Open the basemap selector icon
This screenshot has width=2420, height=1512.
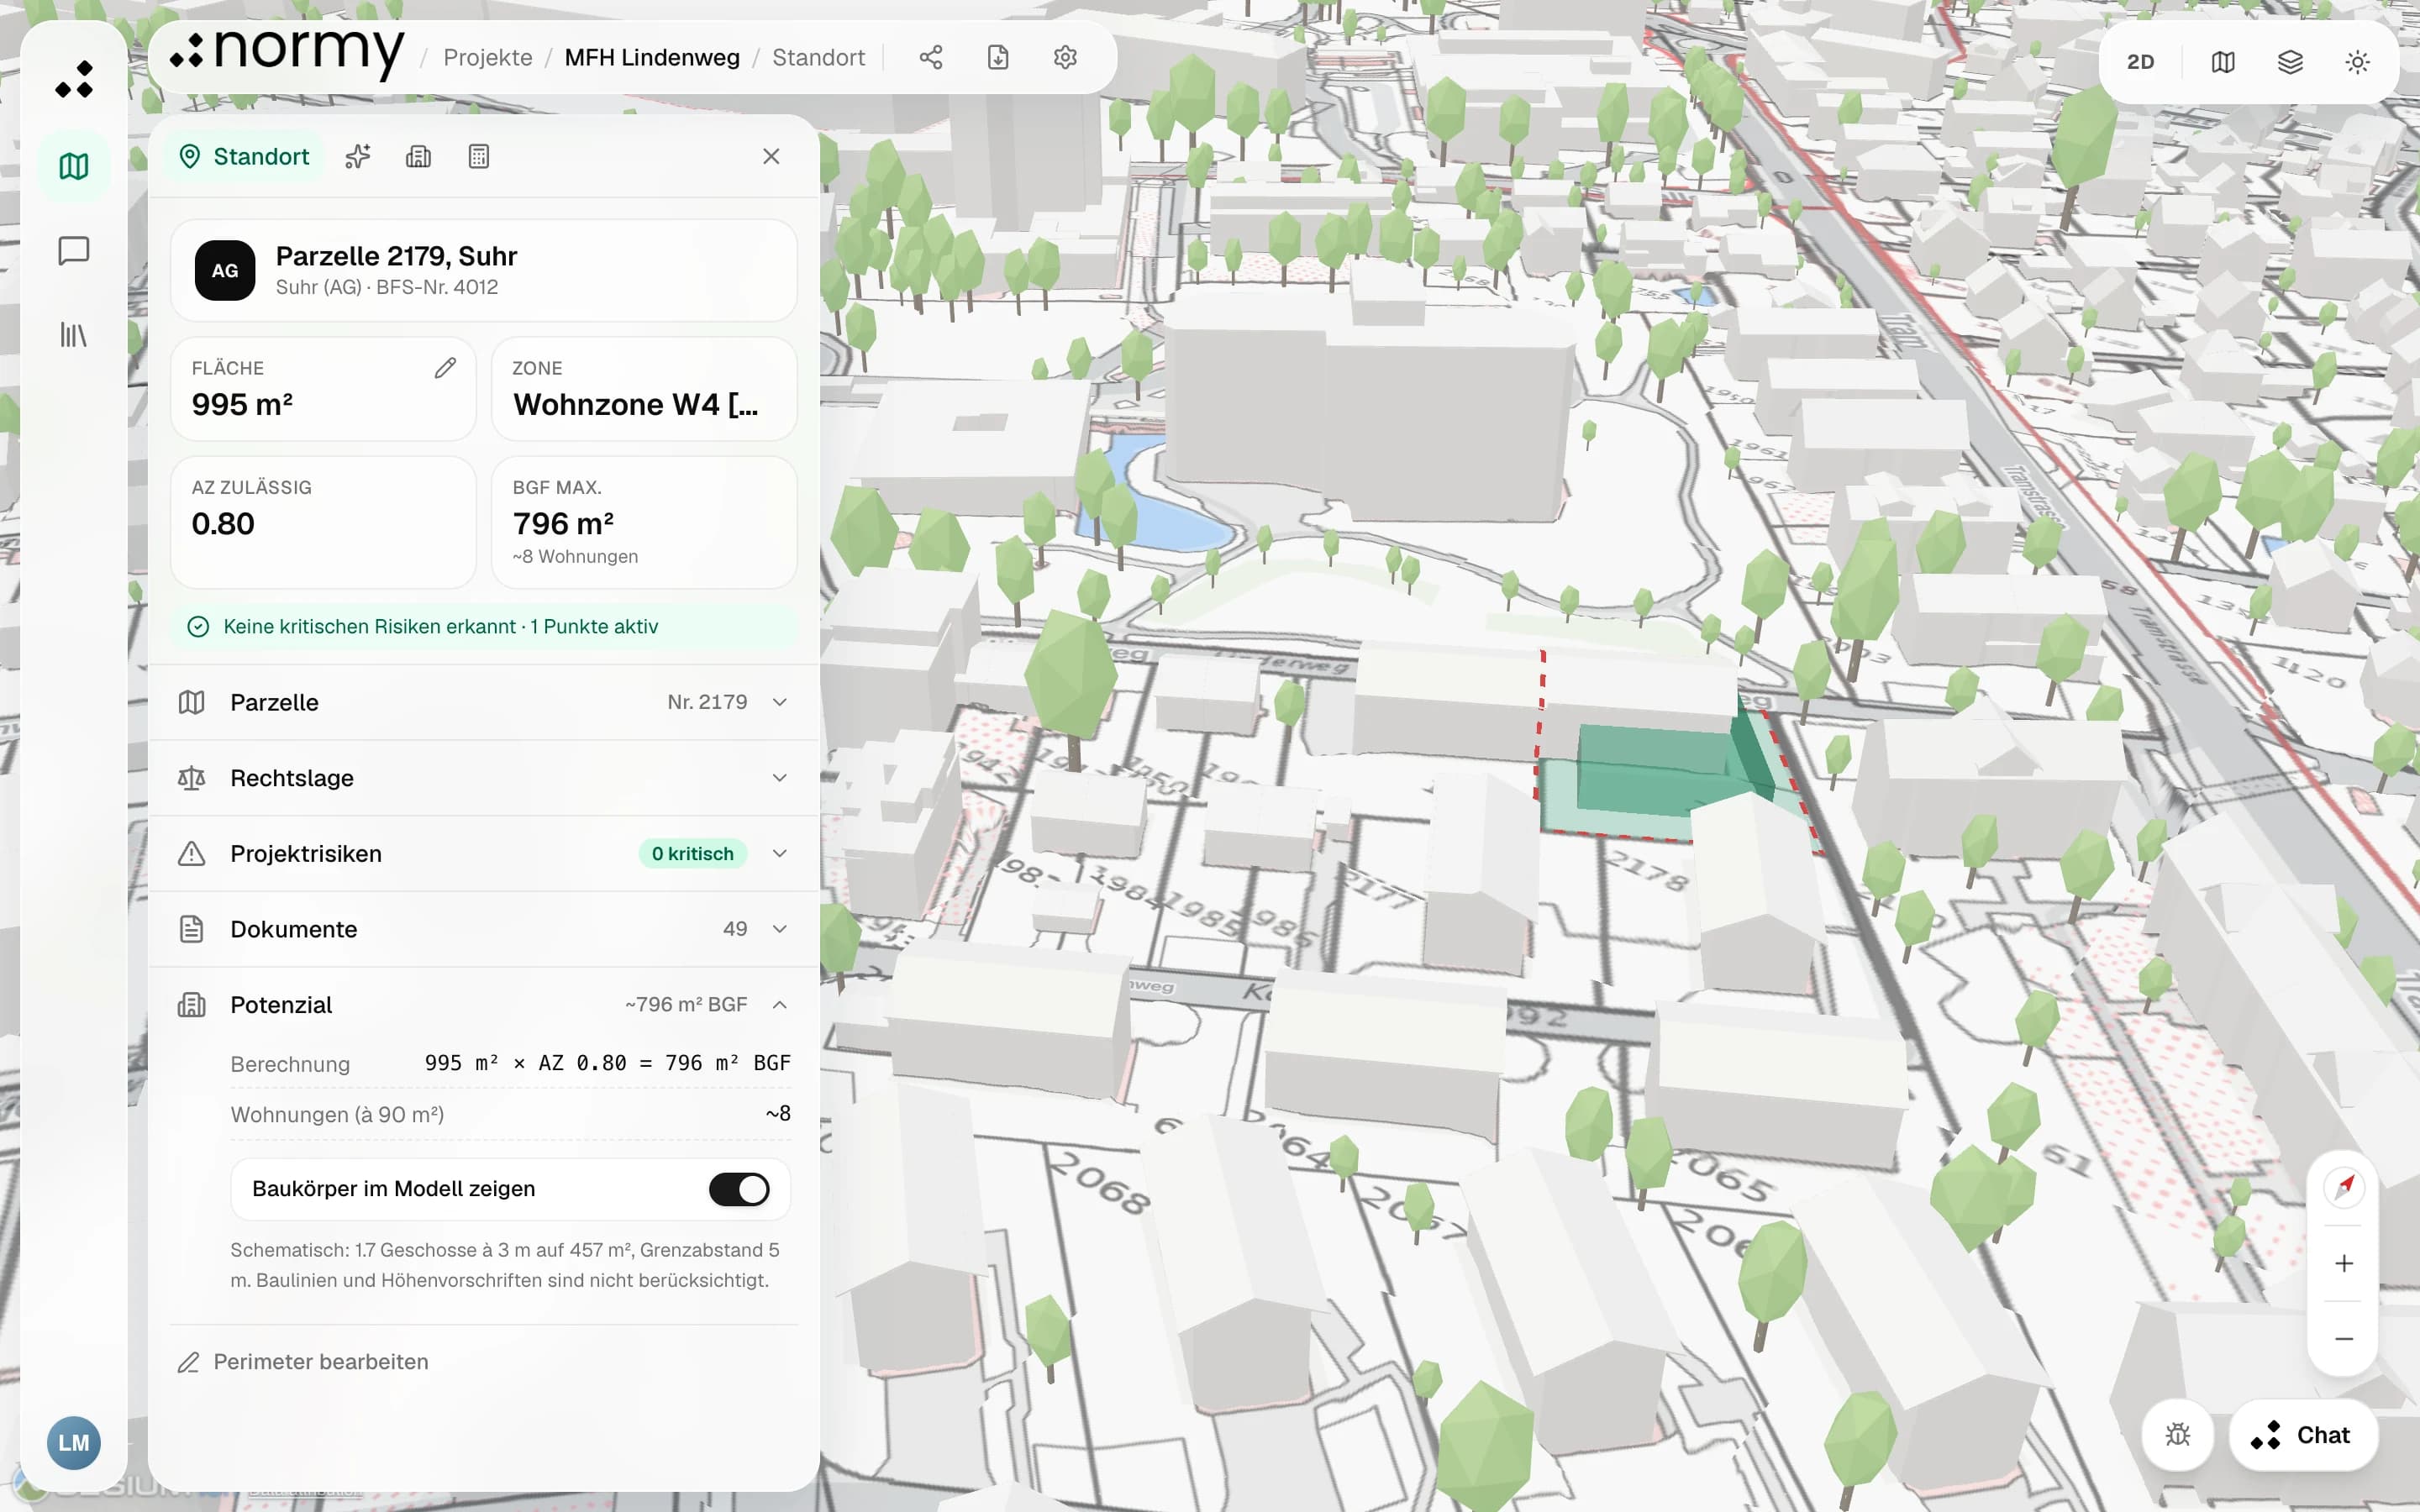(x=2223, y=62)
